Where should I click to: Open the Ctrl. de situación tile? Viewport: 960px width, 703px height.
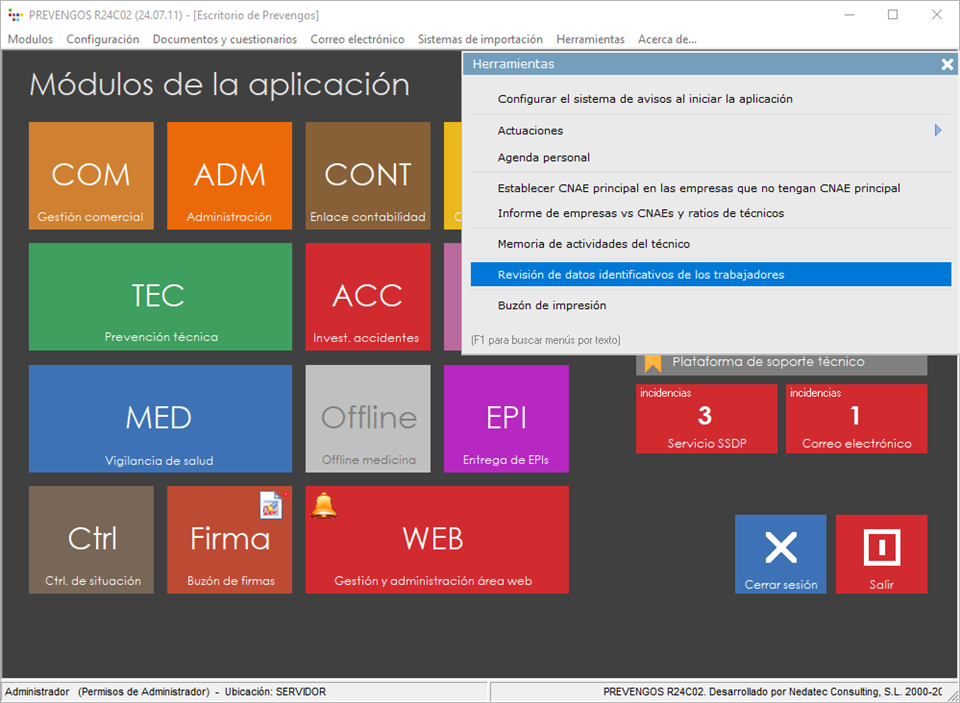[91, 540]
